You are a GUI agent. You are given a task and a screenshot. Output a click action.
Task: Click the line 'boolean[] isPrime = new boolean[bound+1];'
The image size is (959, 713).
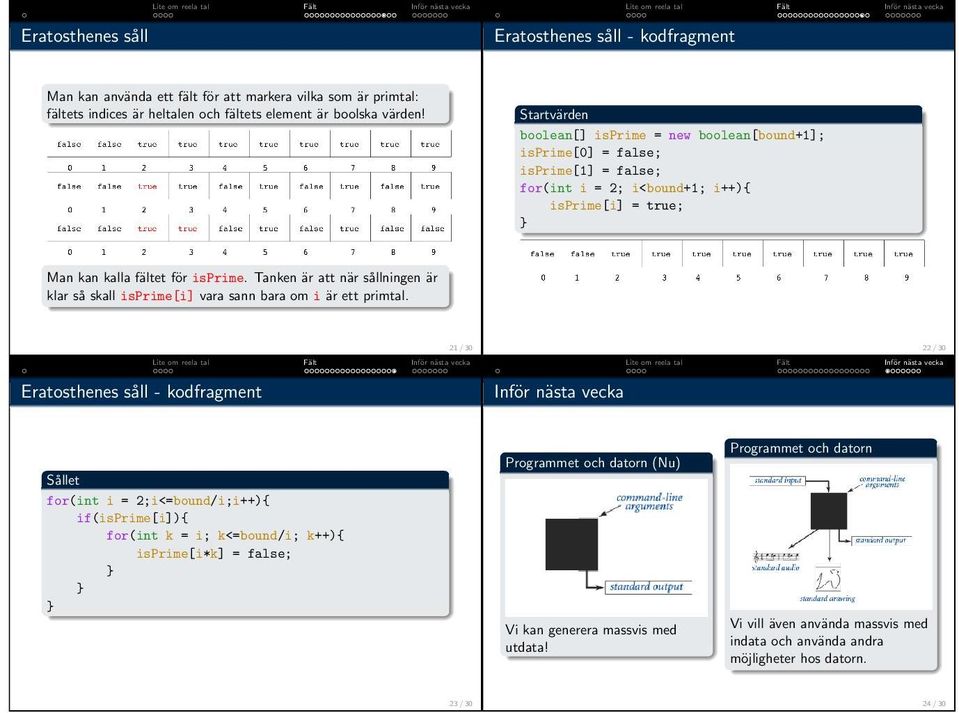click(x=672, y=135)
